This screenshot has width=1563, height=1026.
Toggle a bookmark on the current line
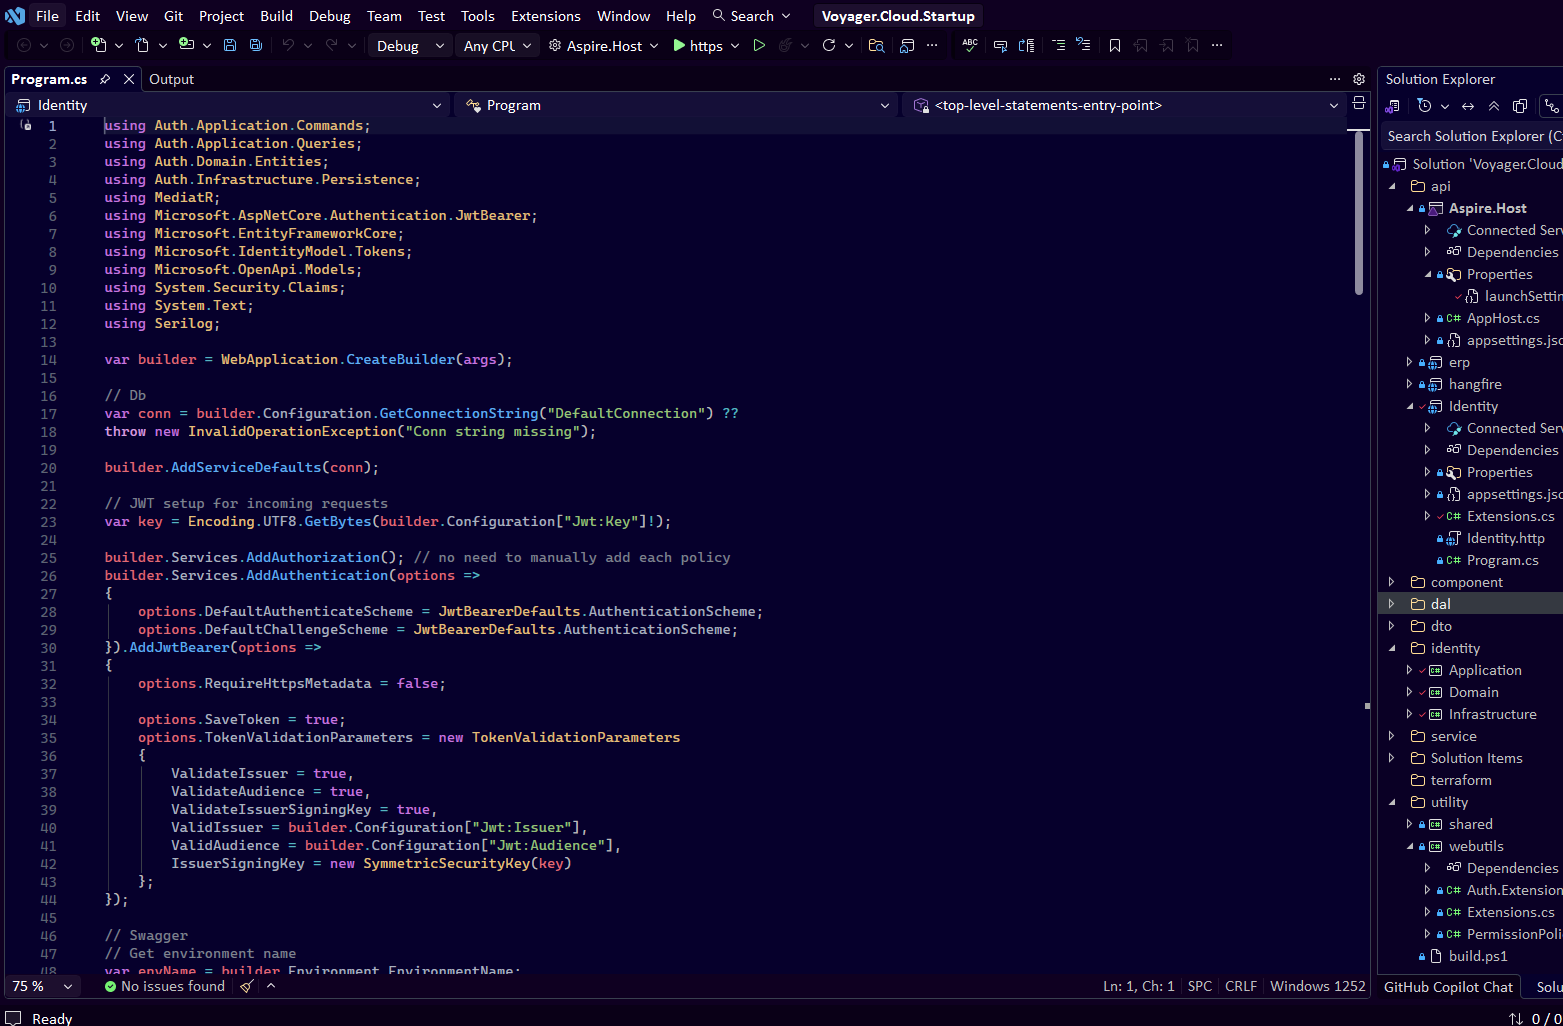pyautogui.click(x=1114, y=45)
